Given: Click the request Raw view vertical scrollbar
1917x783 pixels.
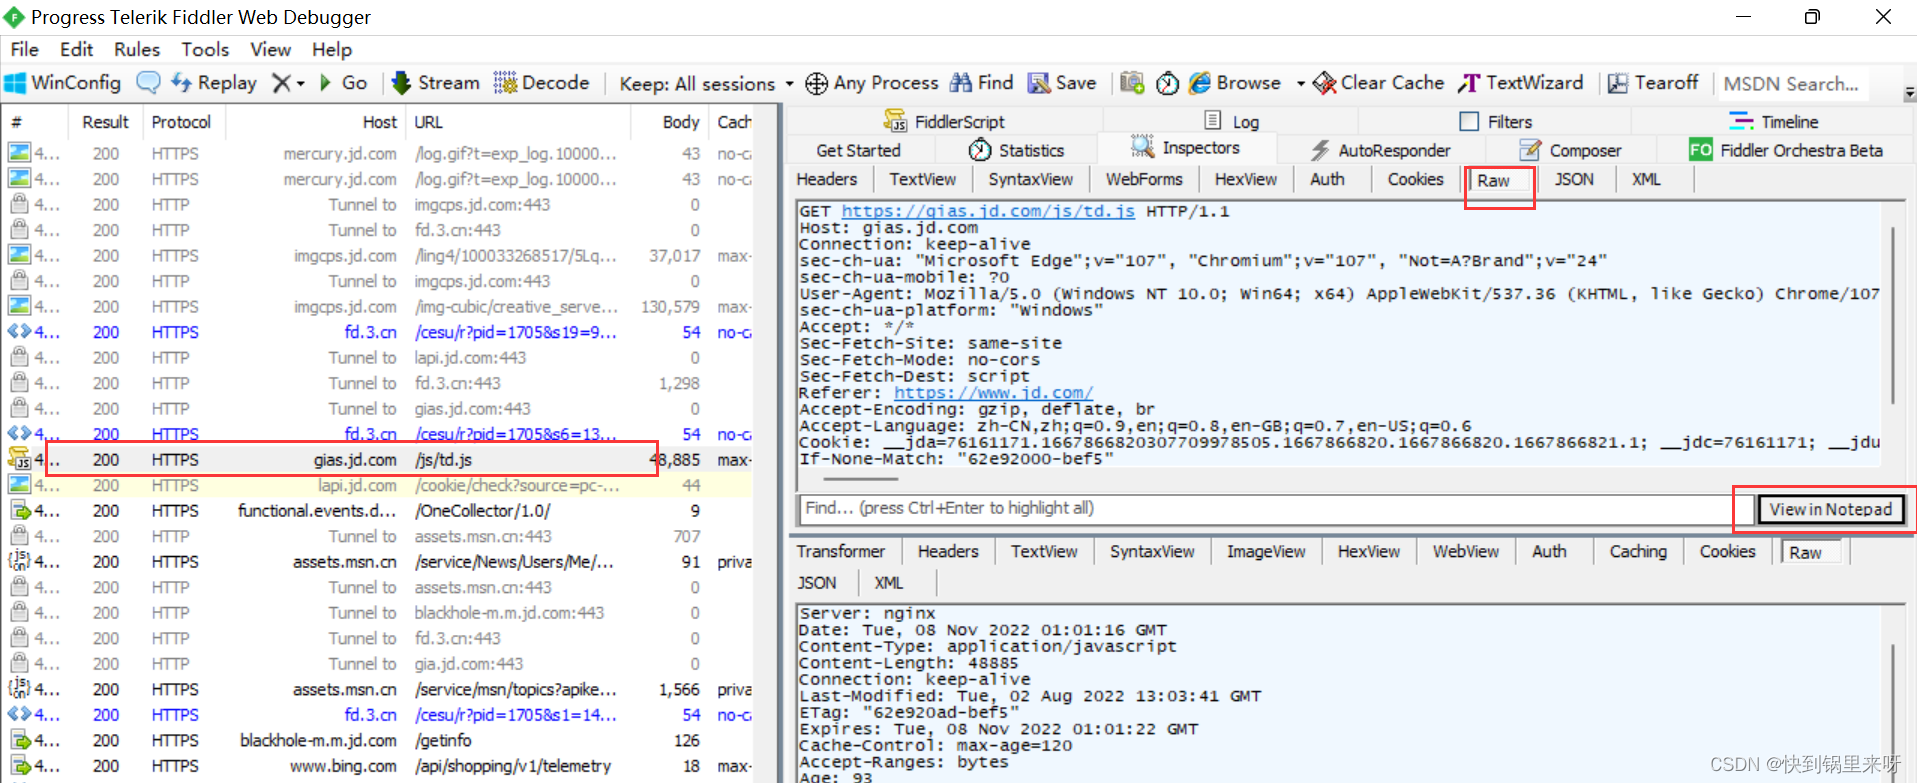Looking at the screenshot, I should [1892, 315].
